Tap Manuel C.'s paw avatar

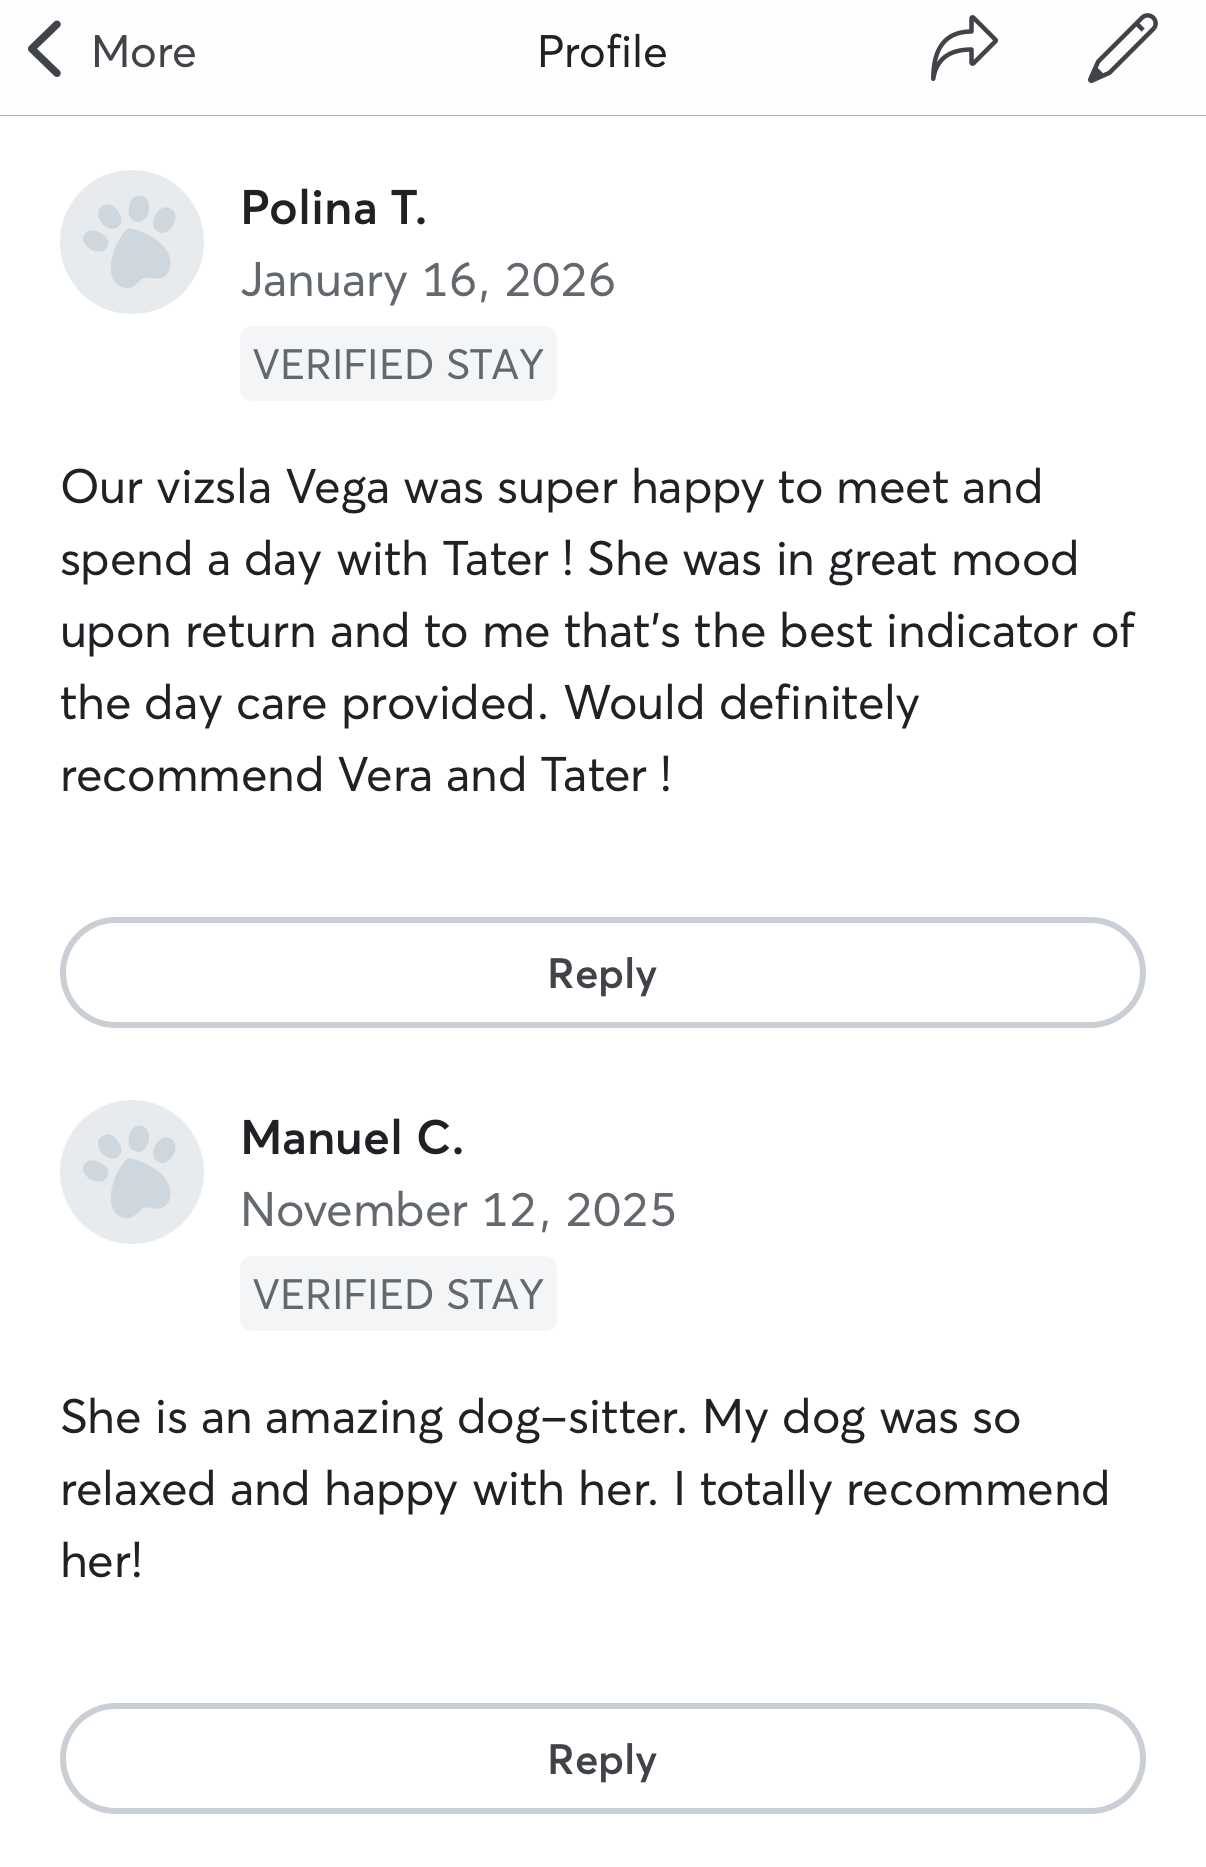tap(132, 1172)
